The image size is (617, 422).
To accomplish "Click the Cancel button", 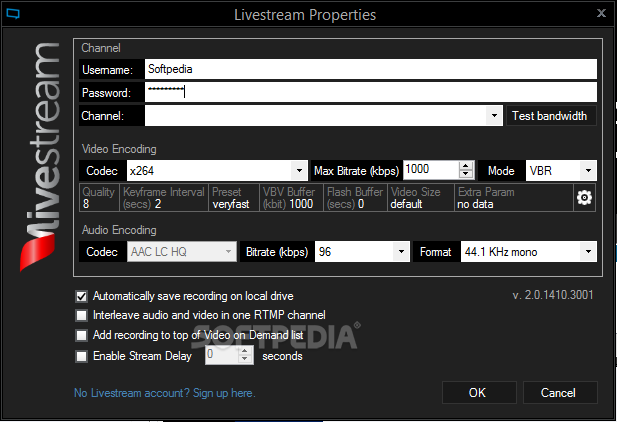I will click(x=560, y=392).
